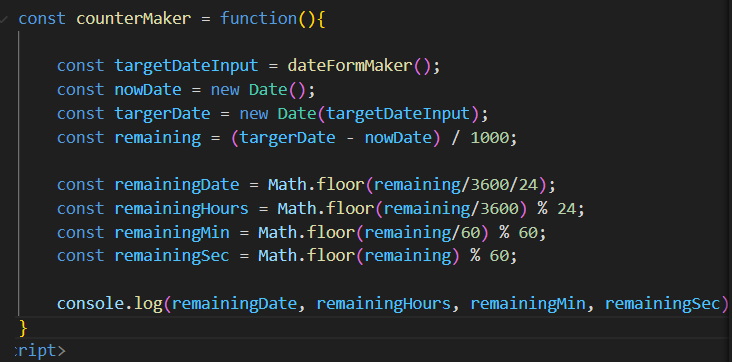Click remainingMin in its const declaration
Screen dimensions: 732x362
tap(172, 233)
